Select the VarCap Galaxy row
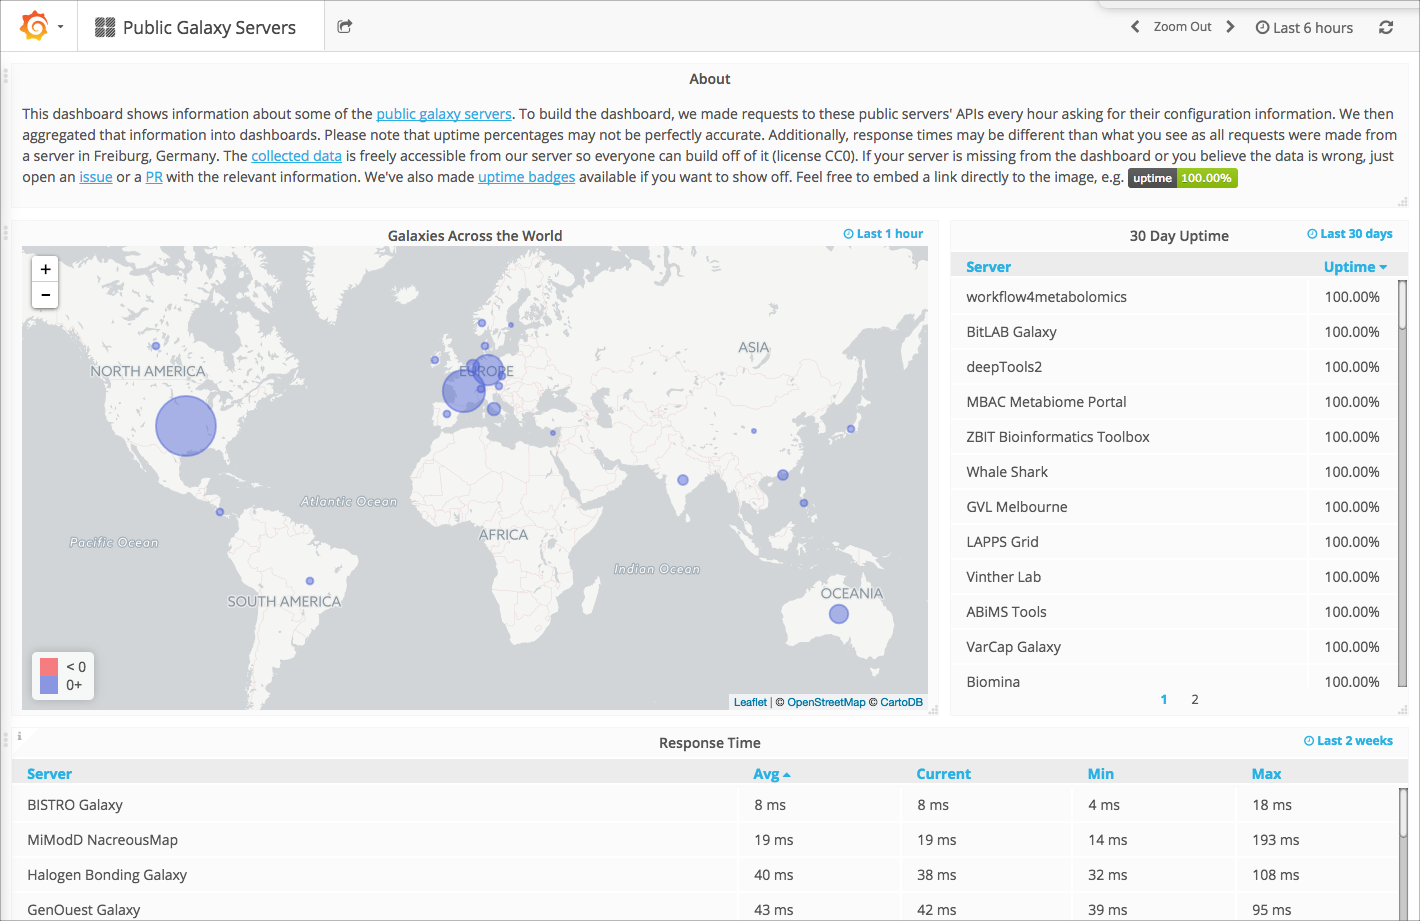The height and width of the screenshot is (921, 1420). [x=1174, y=647]
